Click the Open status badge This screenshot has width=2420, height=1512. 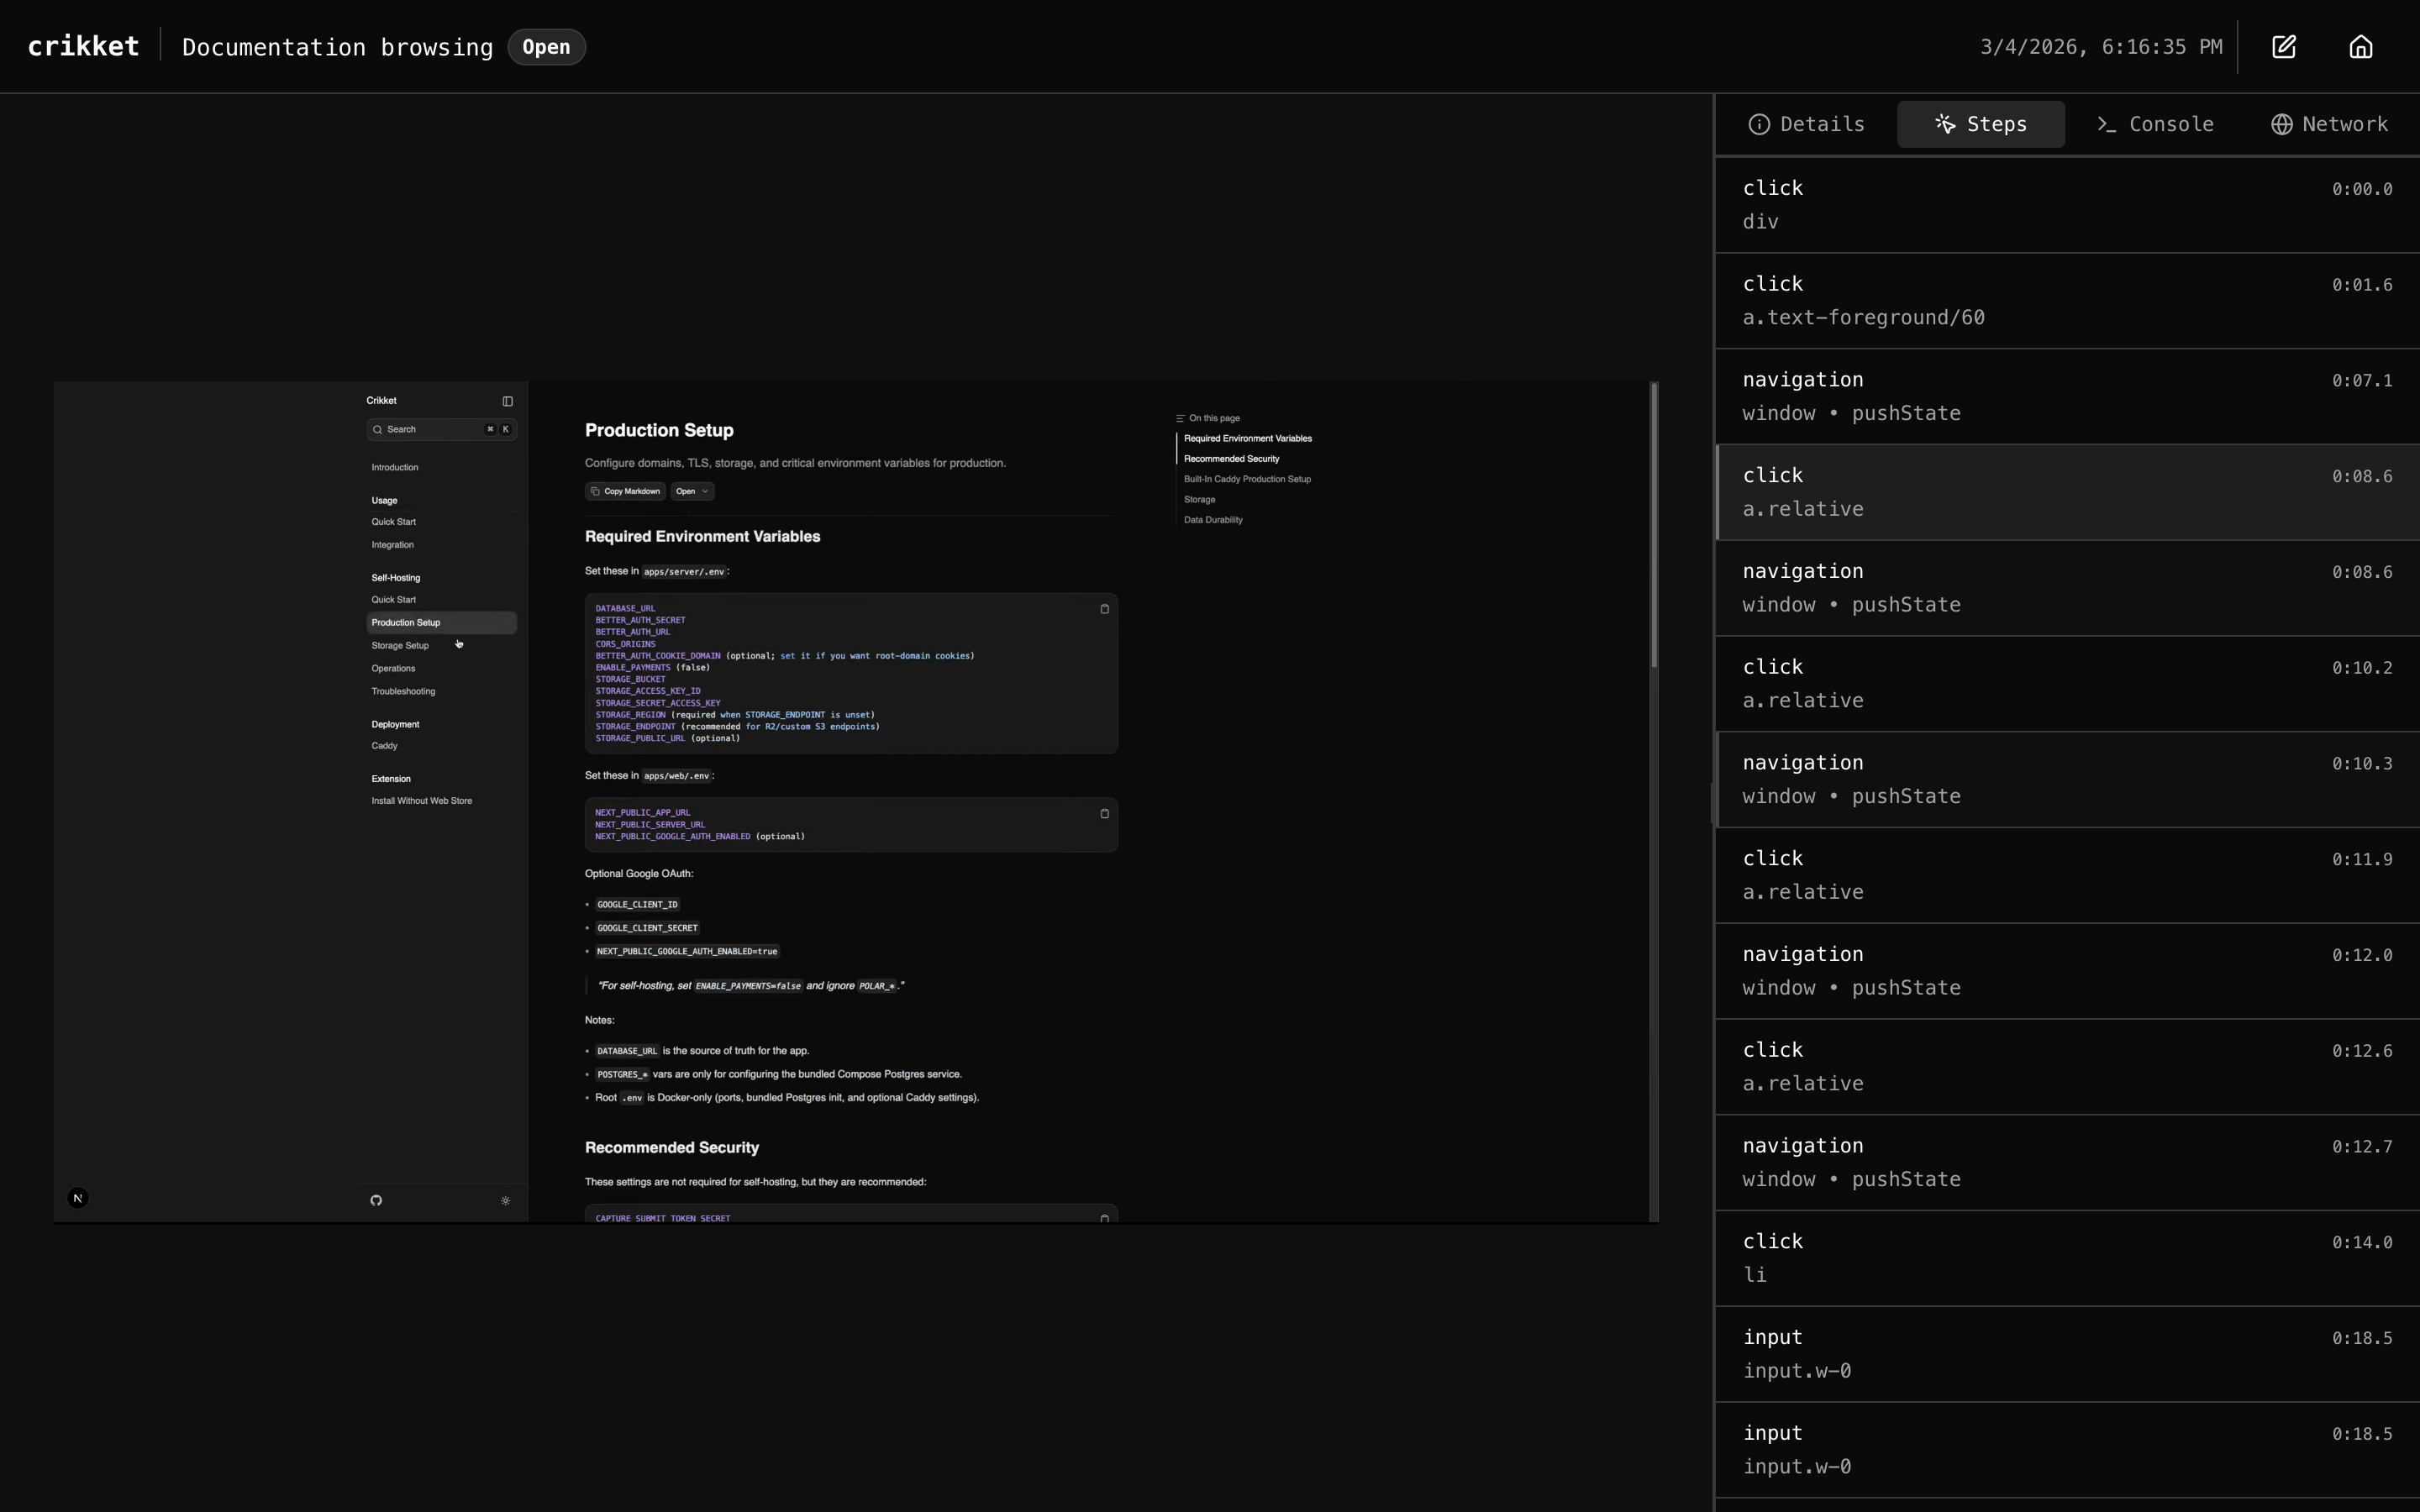(x=546, y=47)
